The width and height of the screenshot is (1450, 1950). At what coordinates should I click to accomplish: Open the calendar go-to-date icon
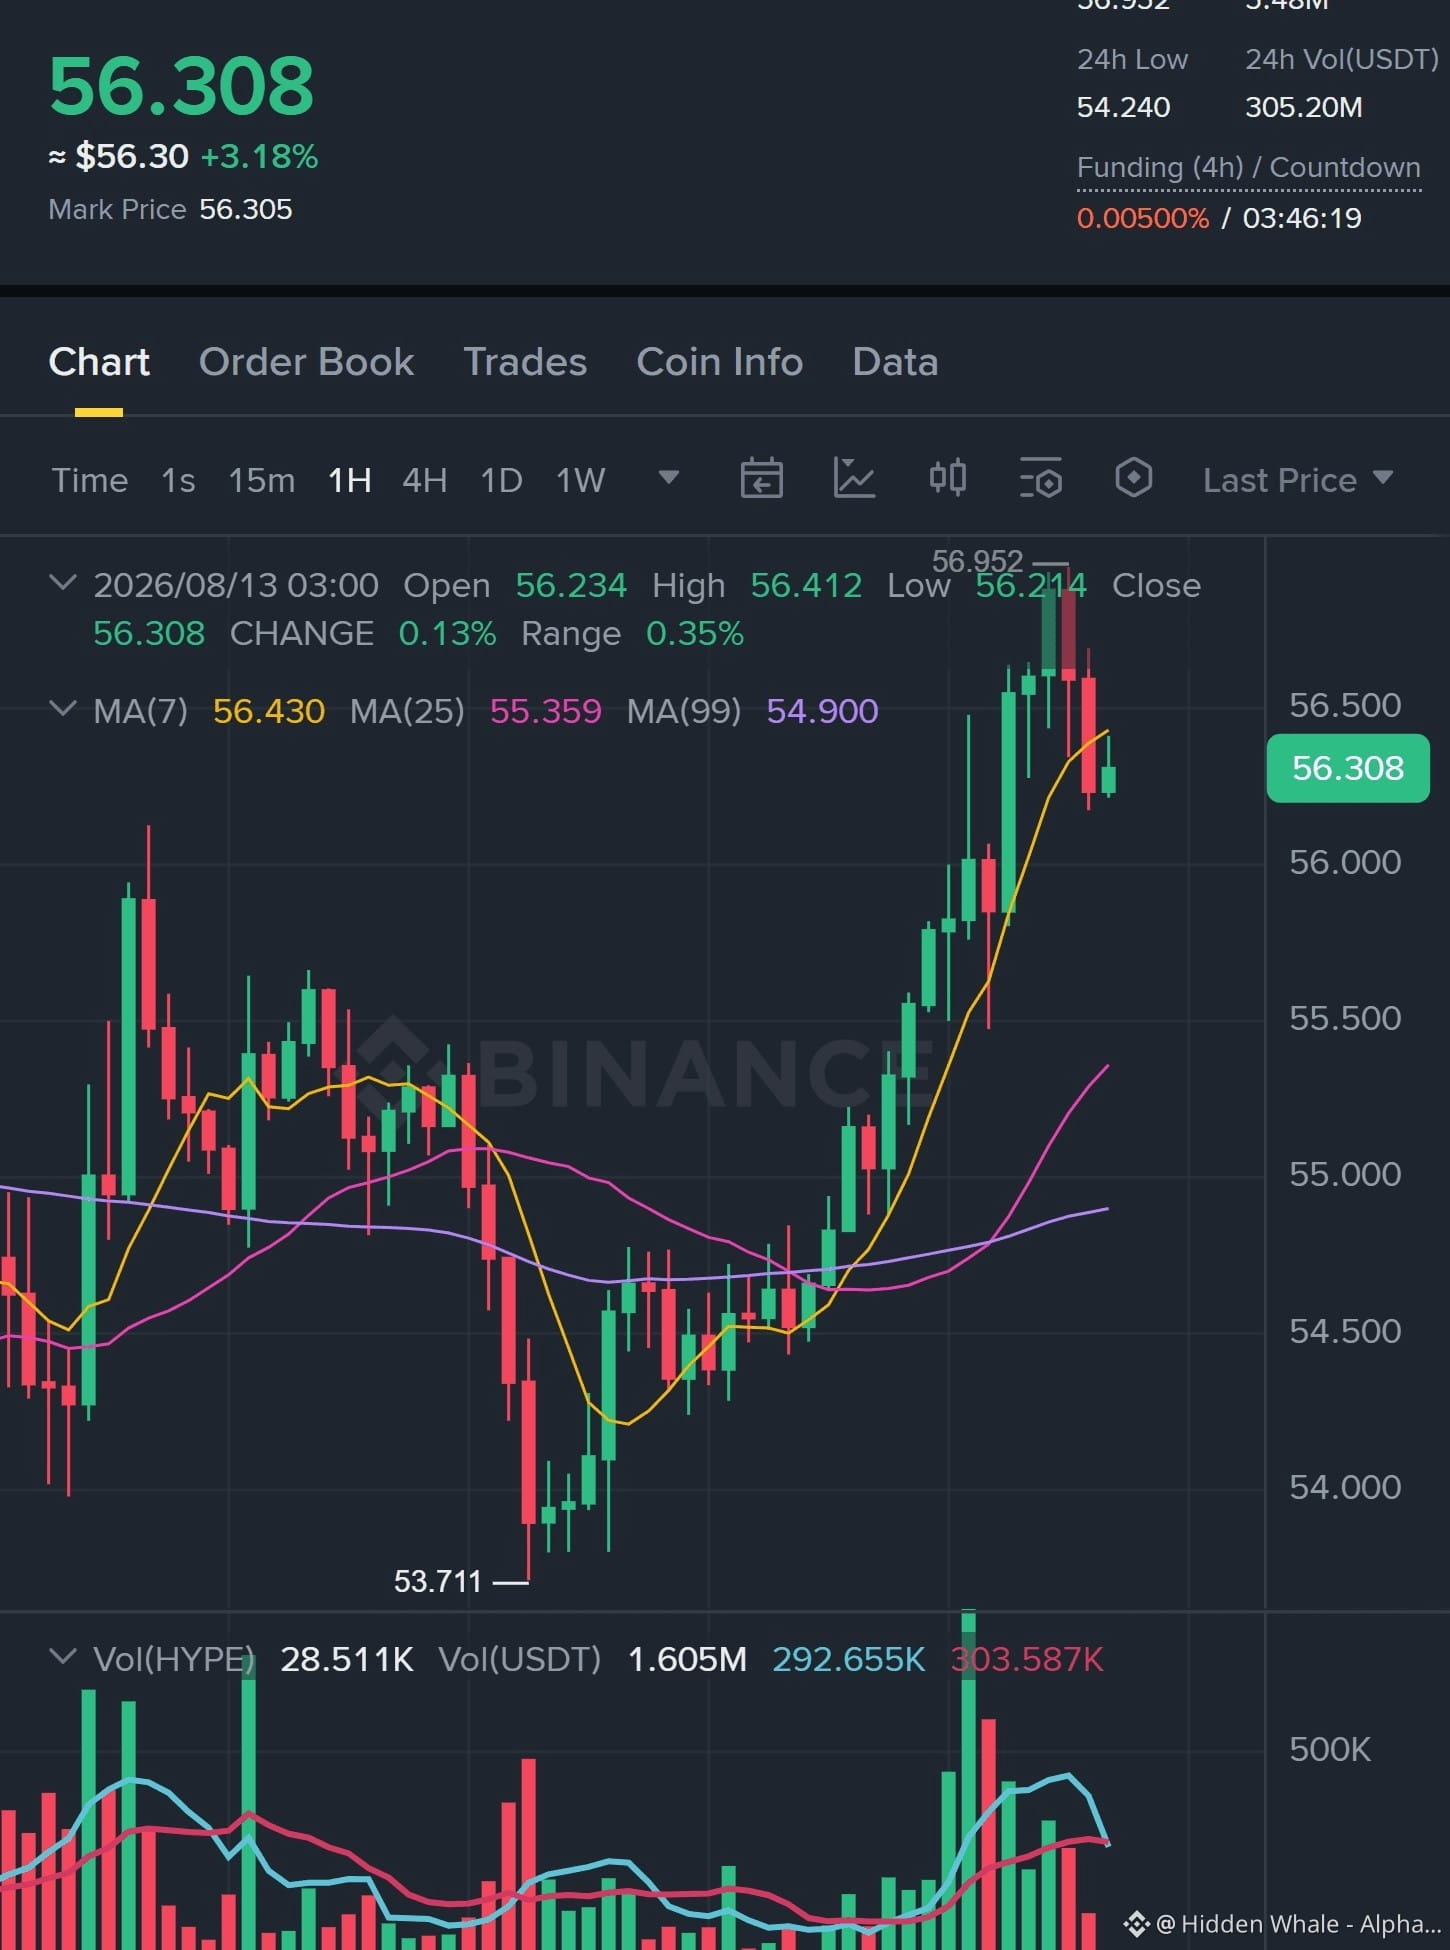click(761, 479)
